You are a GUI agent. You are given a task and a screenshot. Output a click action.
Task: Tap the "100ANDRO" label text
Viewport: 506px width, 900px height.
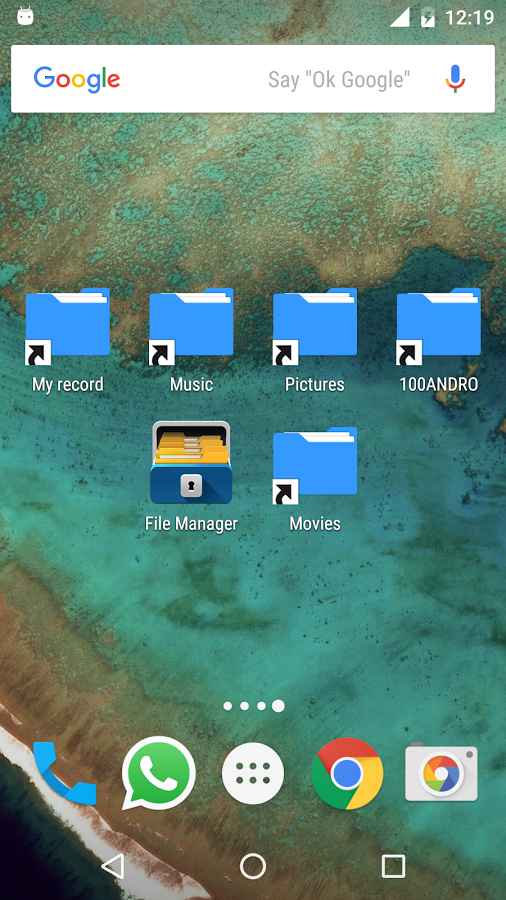click(439, 384)
